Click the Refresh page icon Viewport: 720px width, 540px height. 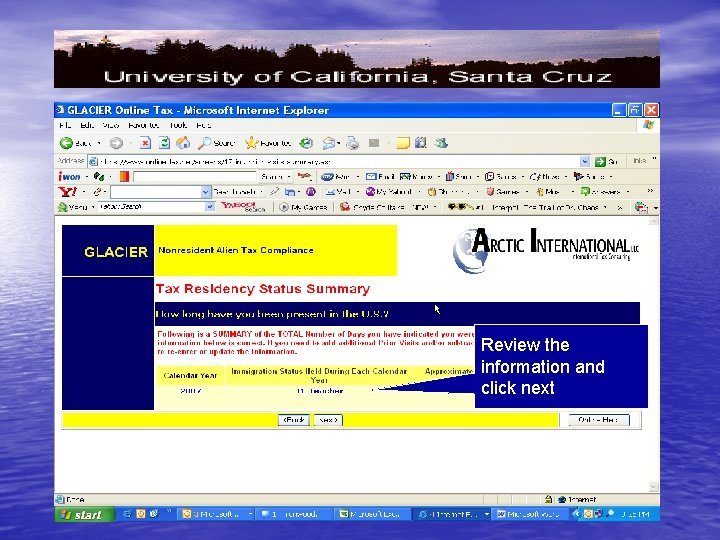coord(164,143)
